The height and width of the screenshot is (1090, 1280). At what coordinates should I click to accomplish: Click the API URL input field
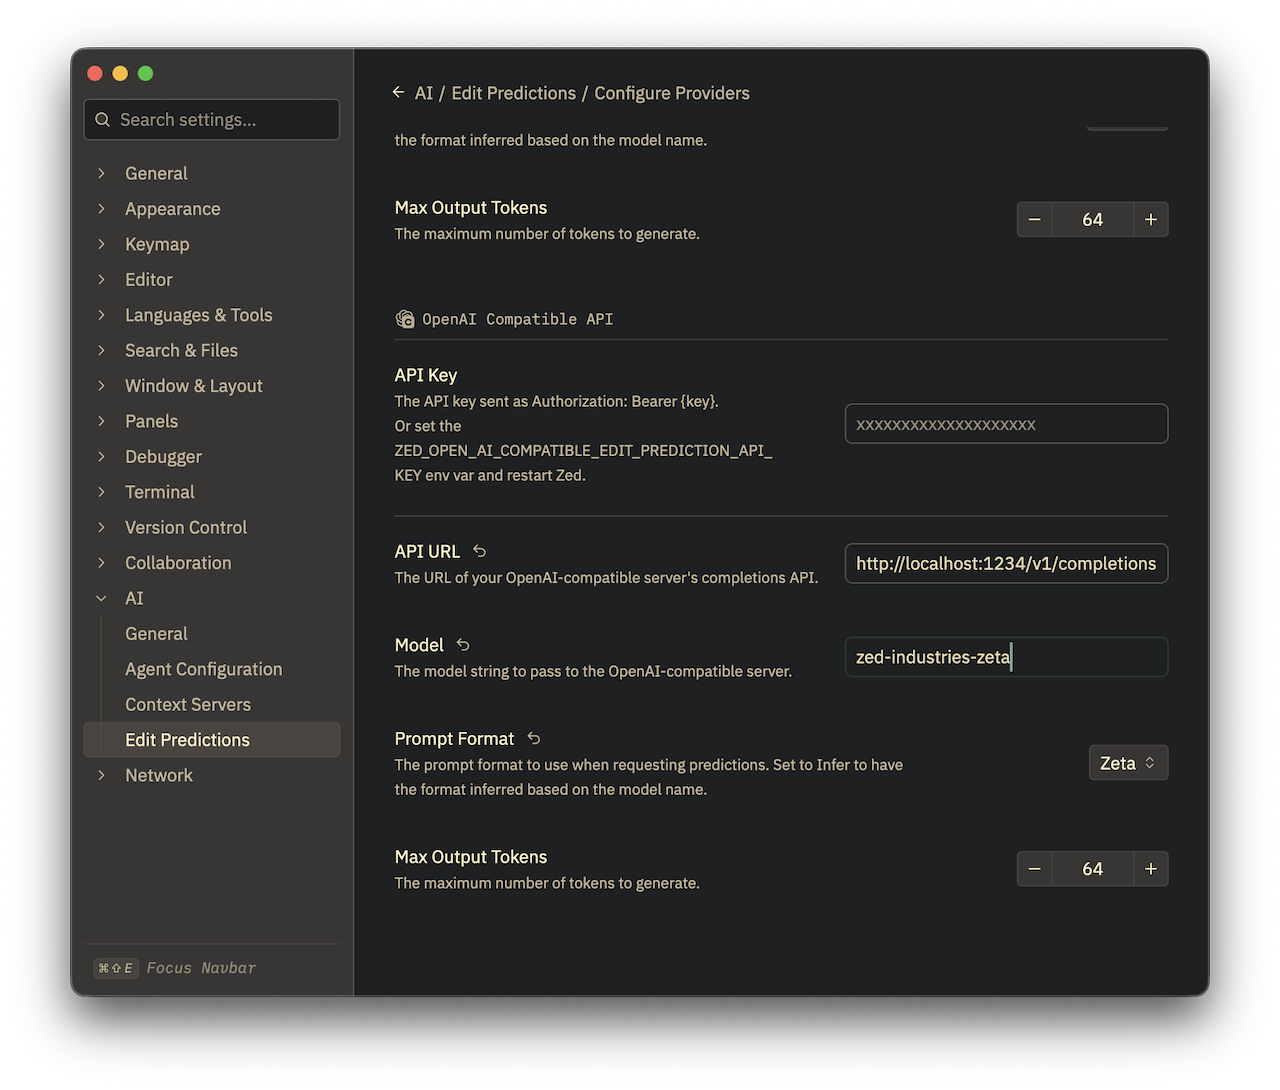(x=1006, y=563)
